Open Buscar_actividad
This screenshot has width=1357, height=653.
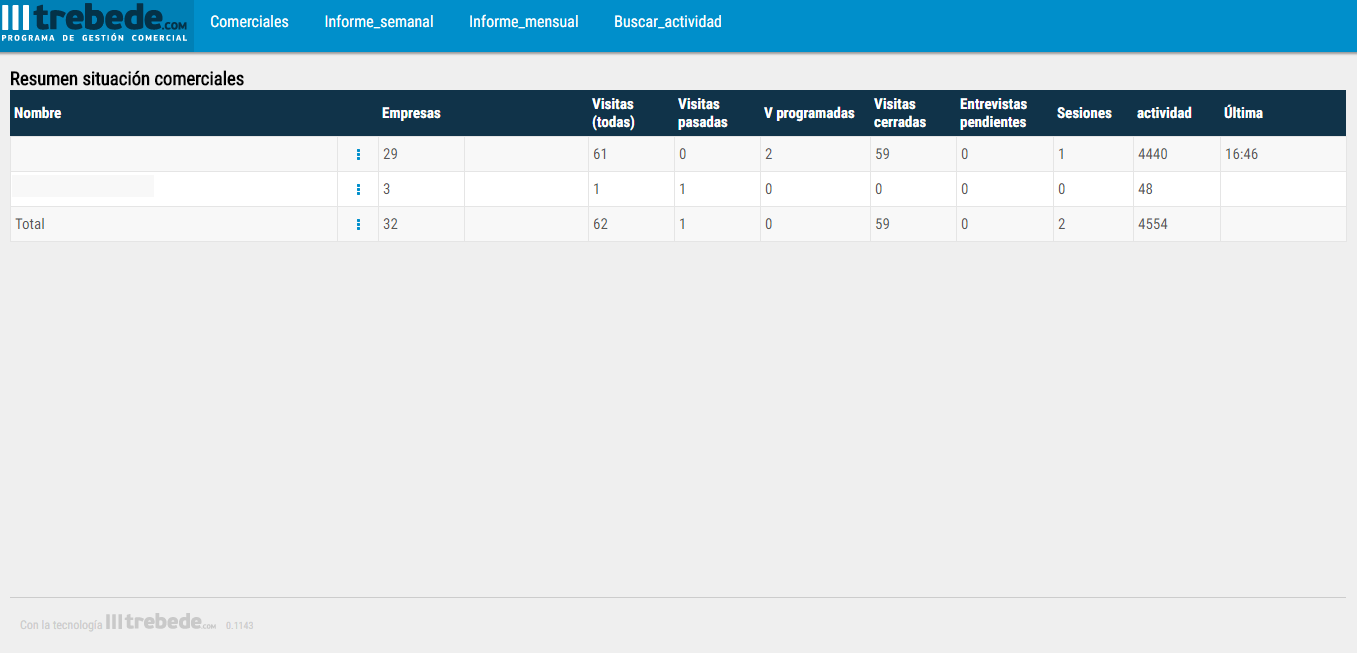pyautogui.click(x=668, y=21)
